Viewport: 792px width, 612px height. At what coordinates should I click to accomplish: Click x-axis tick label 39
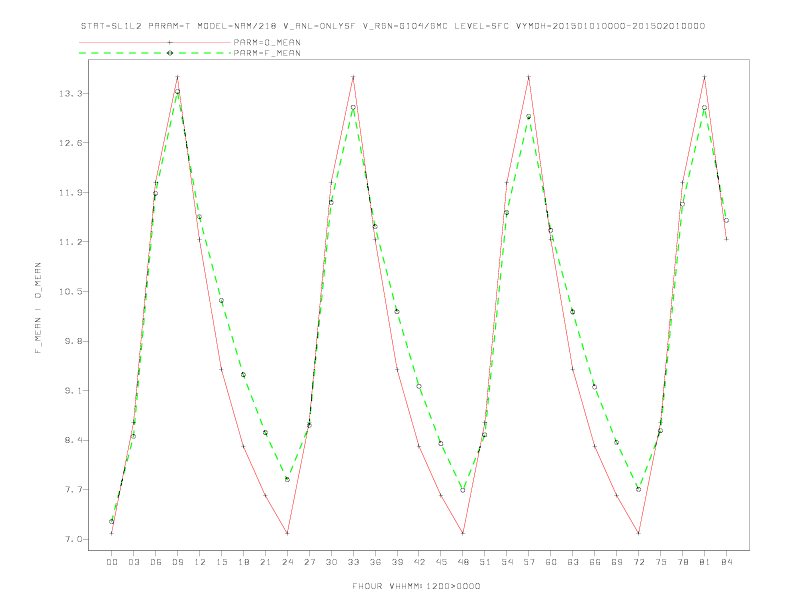398,562
